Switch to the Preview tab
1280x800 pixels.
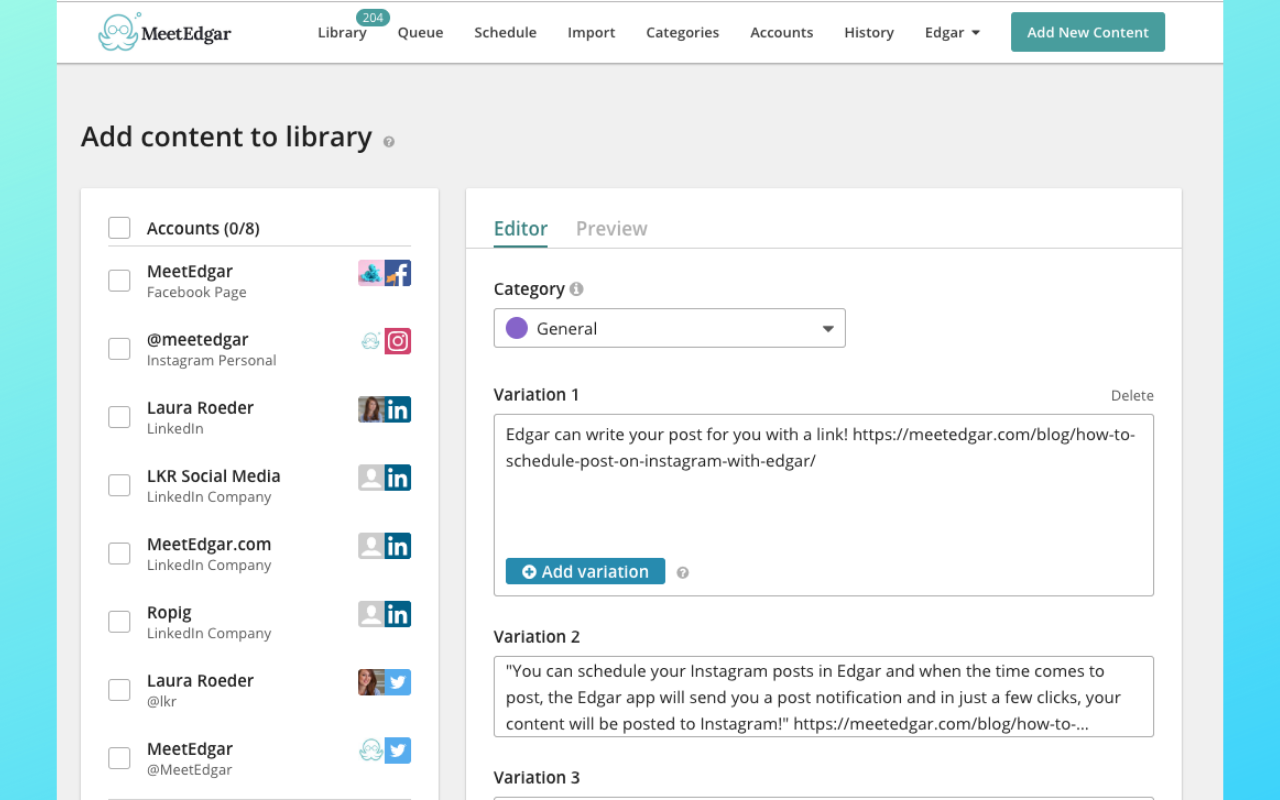coord(612,229)
